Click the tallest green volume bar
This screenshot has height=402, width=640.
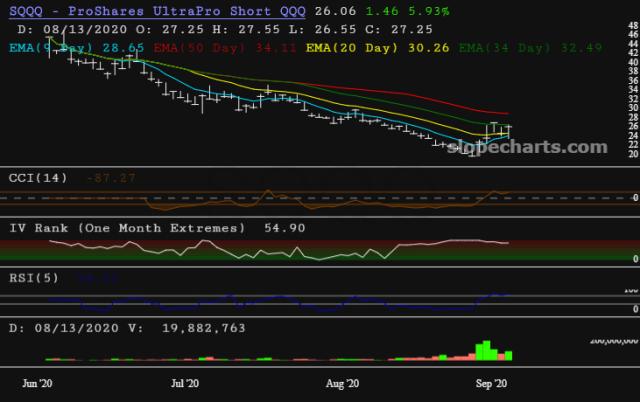coord(484,350)
